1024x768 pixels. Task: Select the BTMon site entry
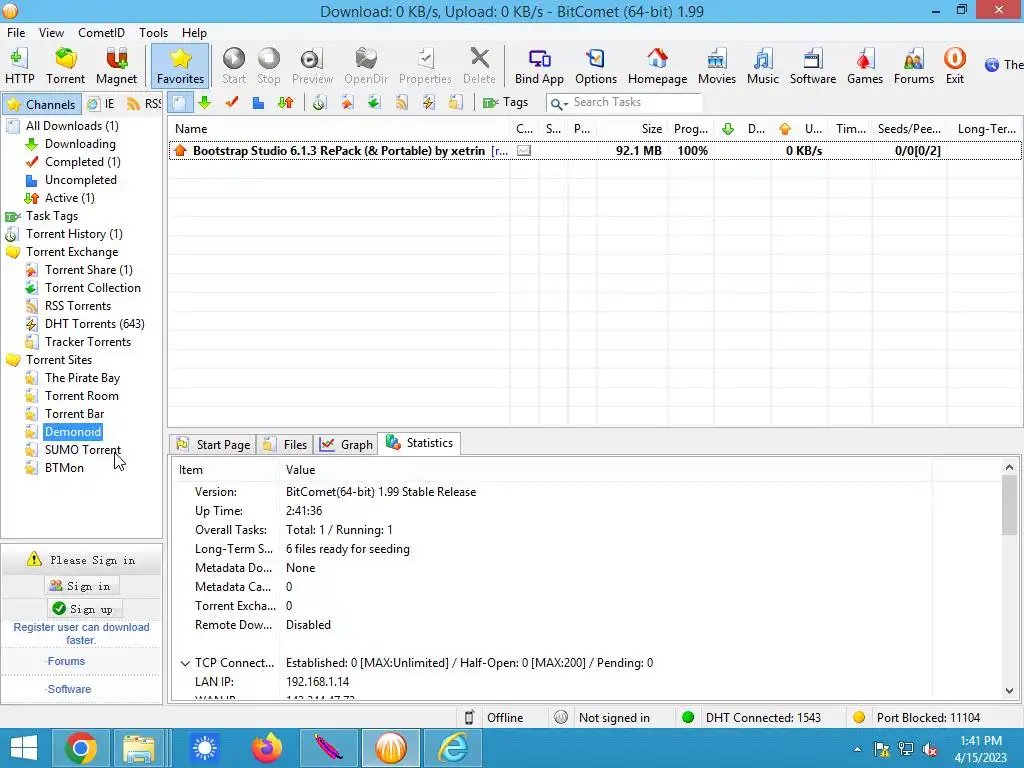(64, 468)
